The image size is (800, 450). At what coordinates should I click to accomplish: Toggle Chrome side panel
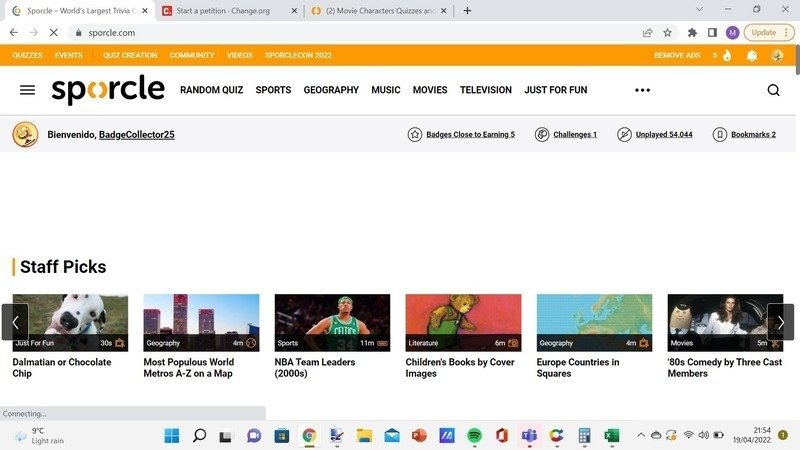pos(712,32)
